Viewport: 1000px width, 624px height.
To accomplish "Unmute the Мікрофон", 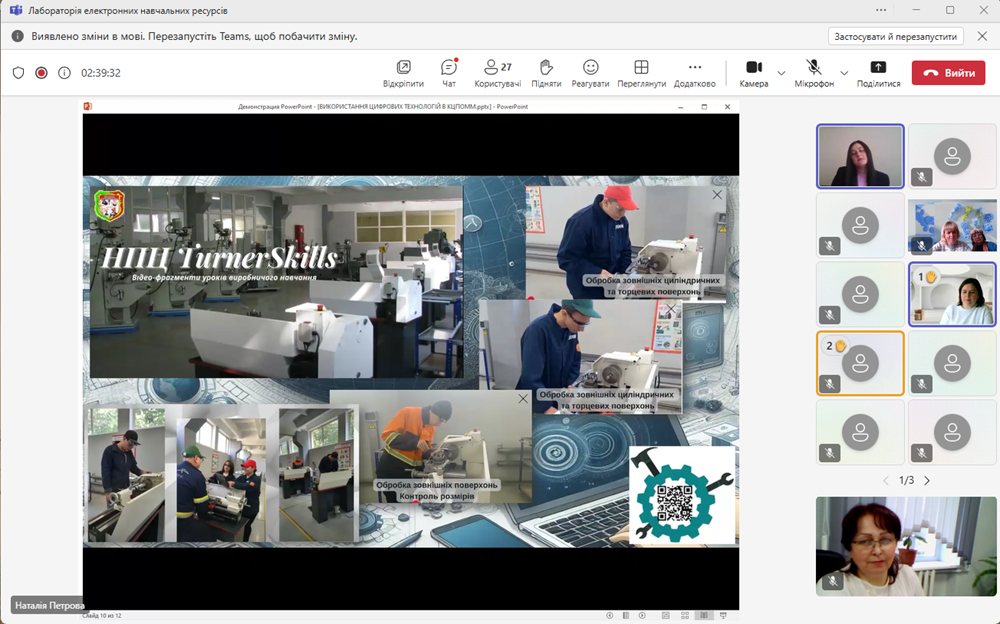I will coord(814,72).
